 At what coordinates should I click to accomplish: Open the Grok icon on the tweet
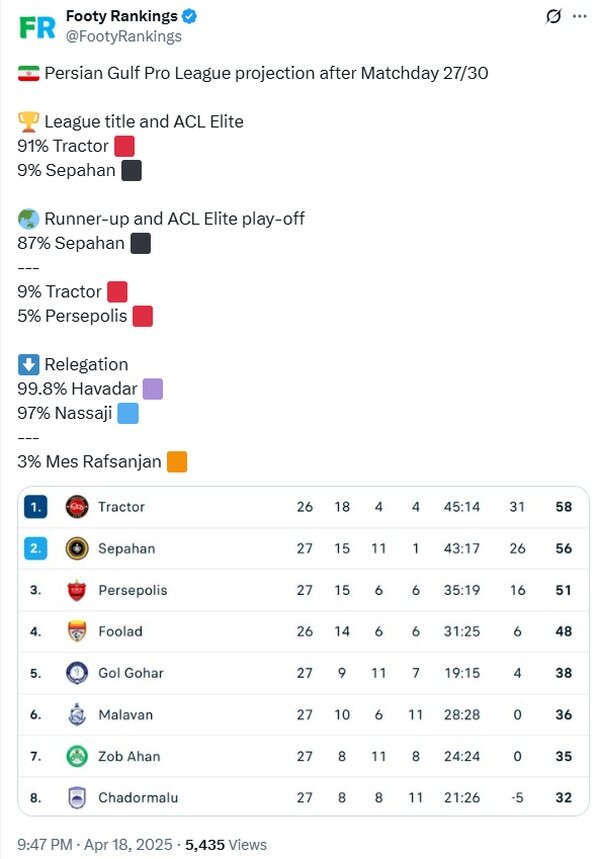coord(552,17)
